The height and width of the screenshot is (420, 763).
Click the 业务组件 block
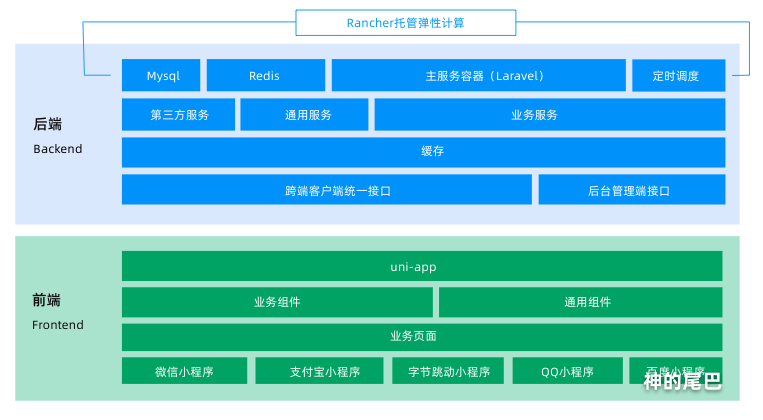[x=277, y=302]
